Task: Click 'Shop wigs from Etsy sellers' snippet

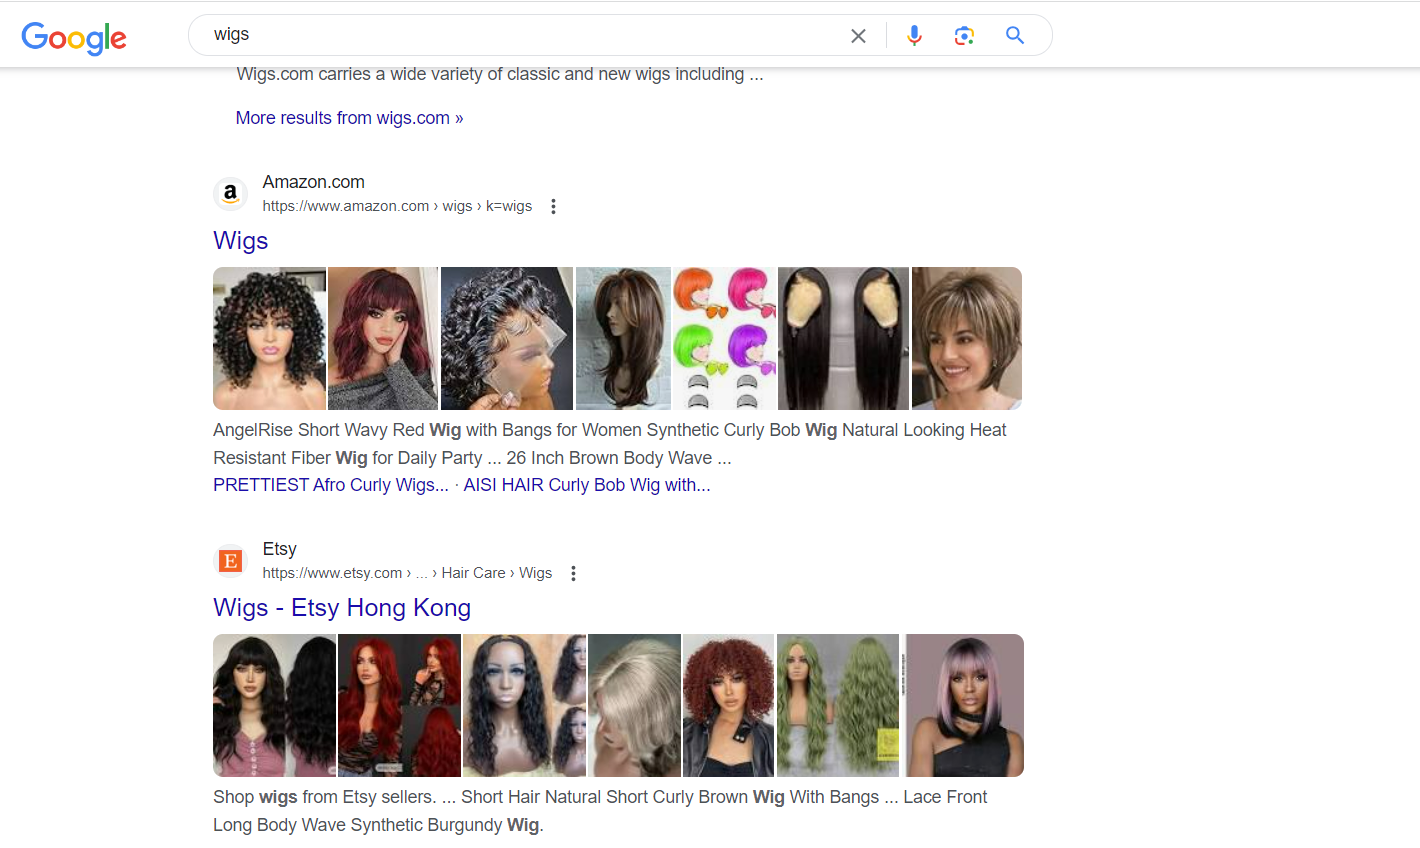Action: tap(600, 811)
